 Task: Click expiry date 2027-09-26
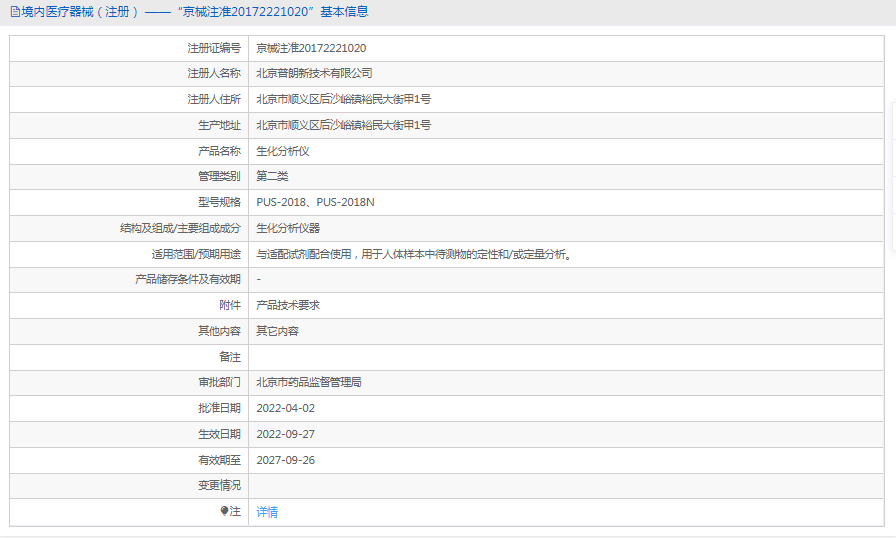286,460
